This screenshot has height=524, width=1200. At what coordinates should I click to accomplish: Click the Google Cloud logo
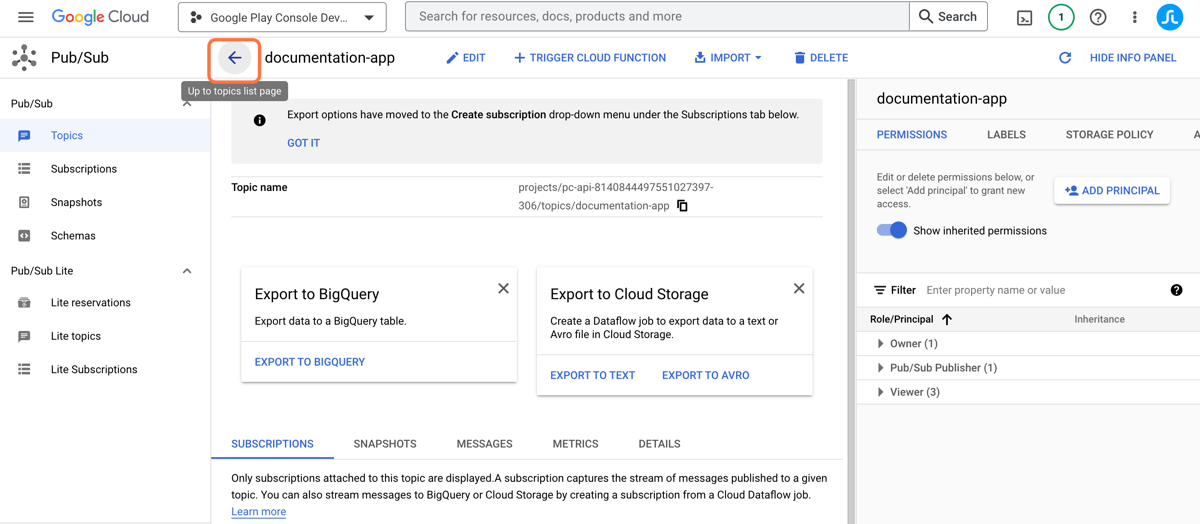(x=100, y=17)
